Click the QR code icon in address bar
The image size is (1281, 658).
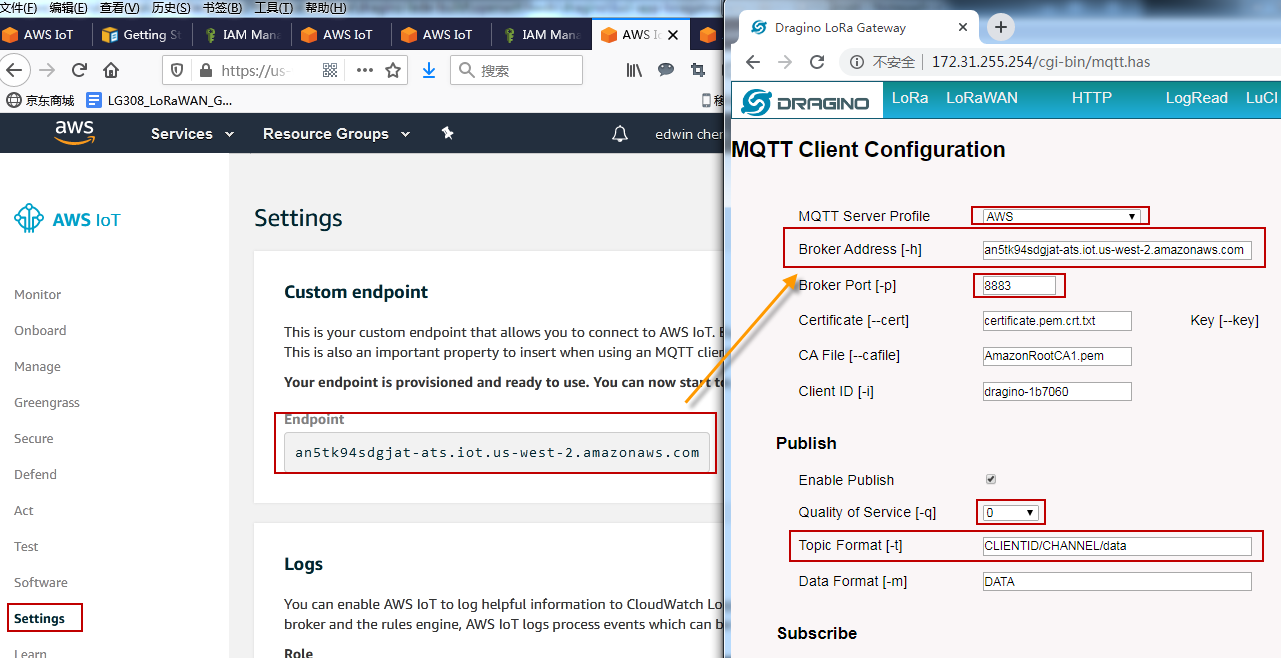point(330,70)
